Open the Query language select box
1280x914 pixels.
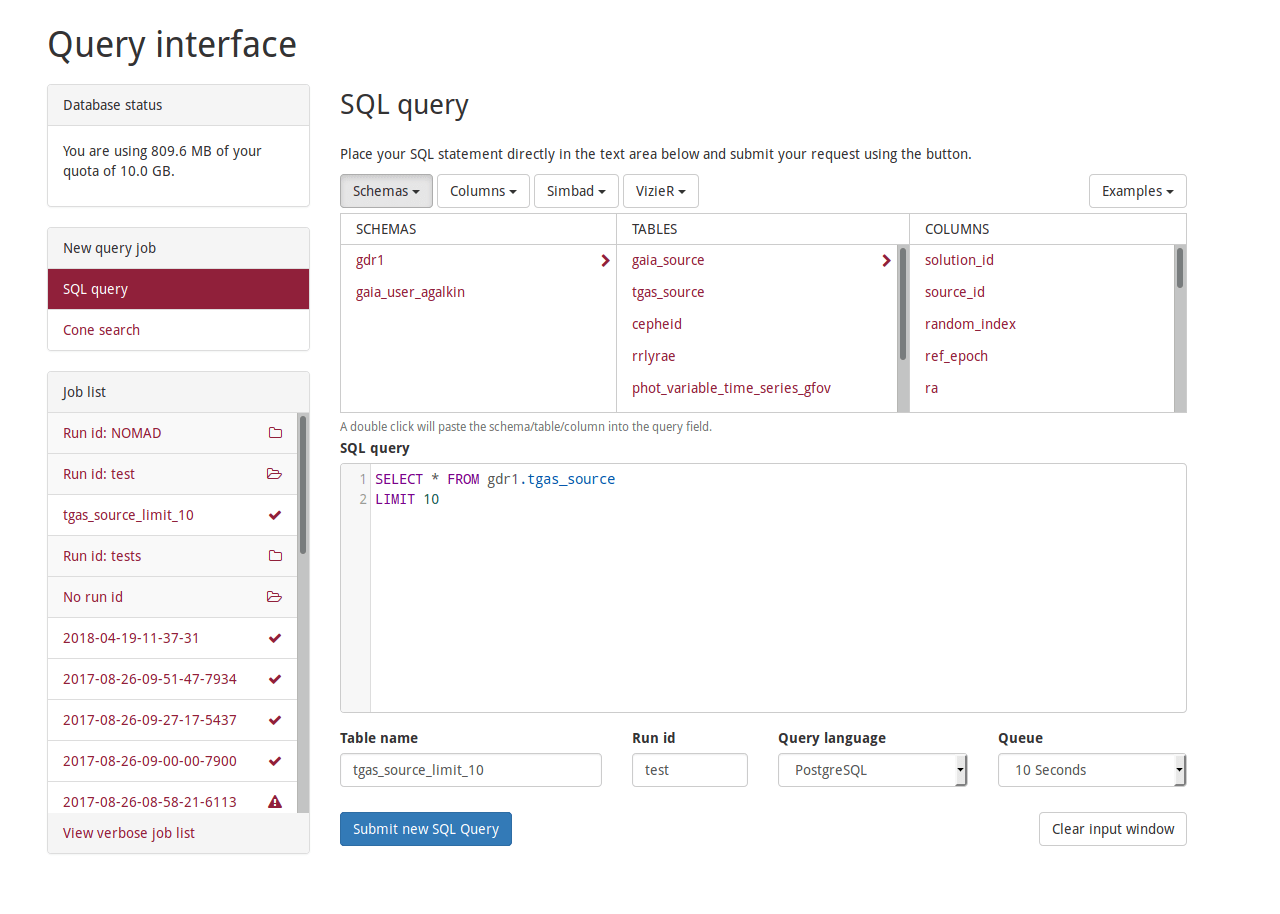tap(872, 770)
